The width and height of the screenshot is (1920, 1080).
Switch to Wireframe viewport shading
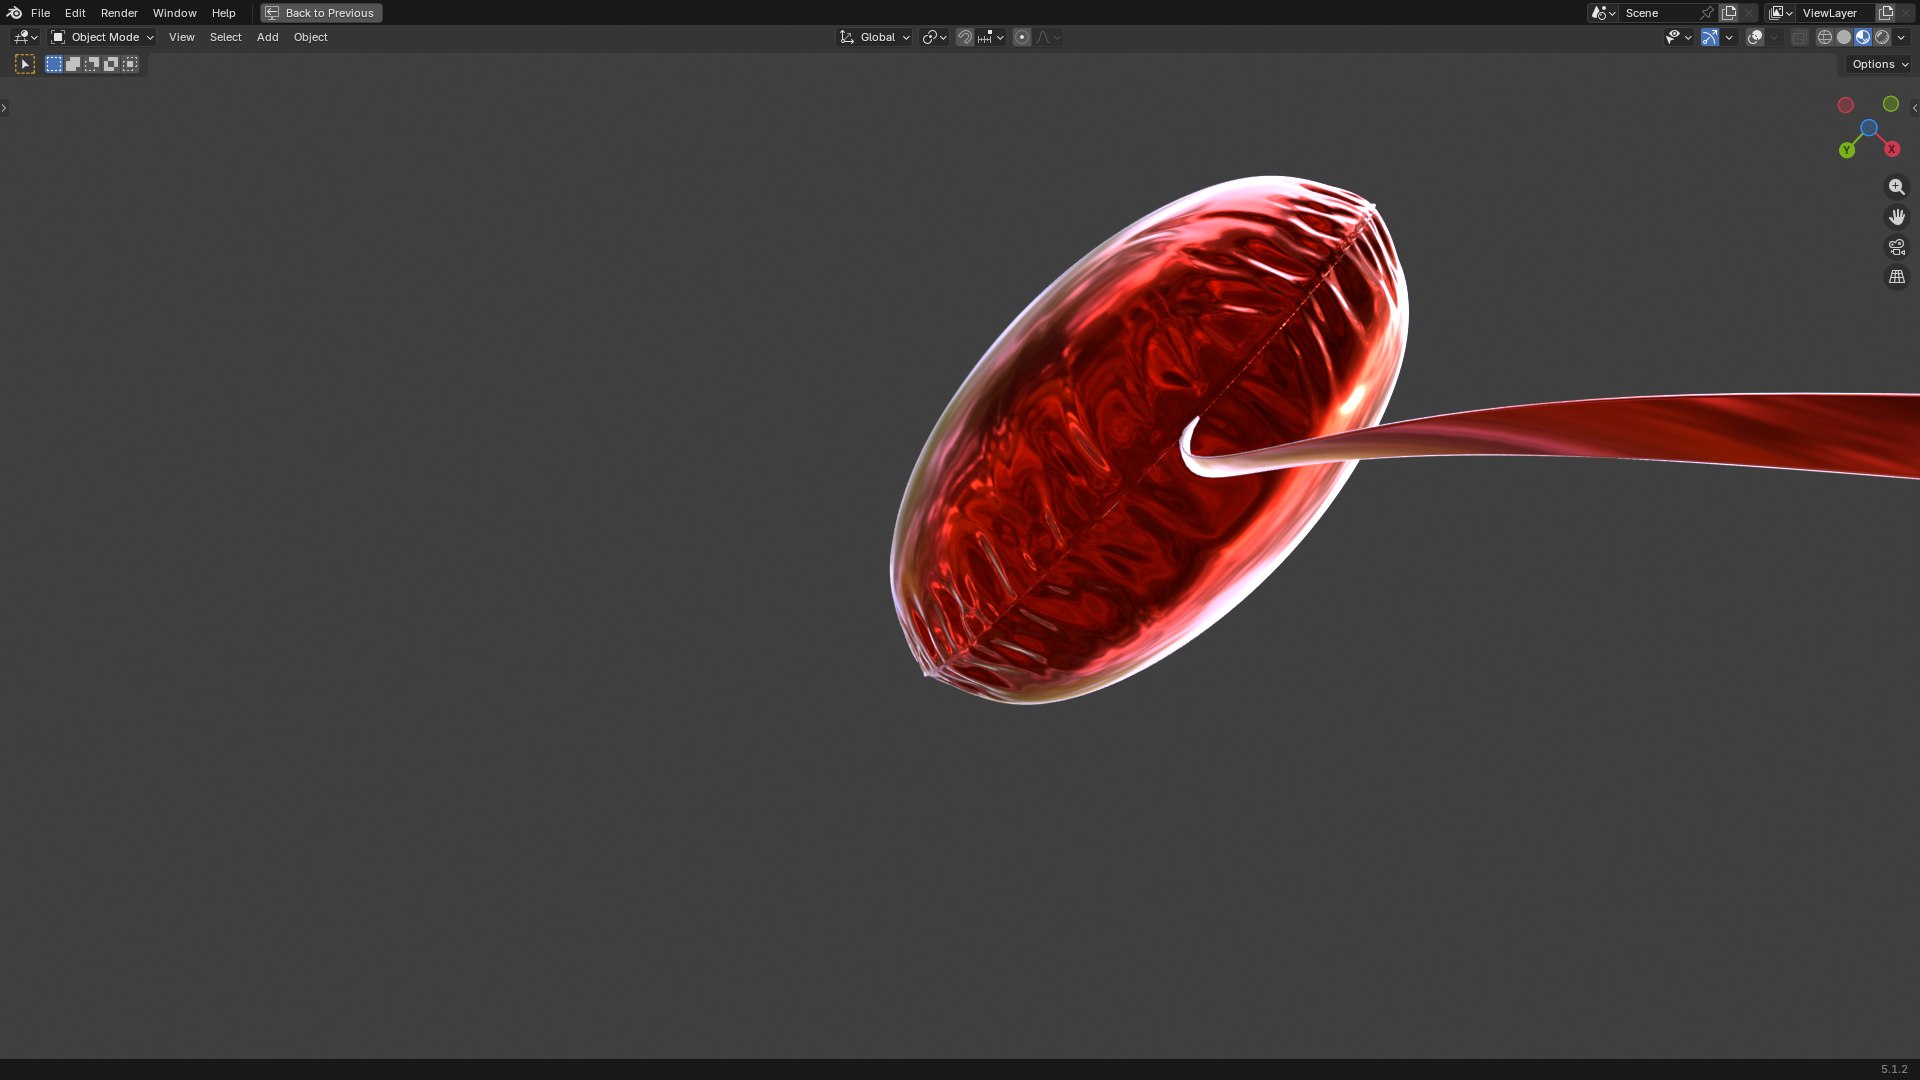coord(1825,37)
